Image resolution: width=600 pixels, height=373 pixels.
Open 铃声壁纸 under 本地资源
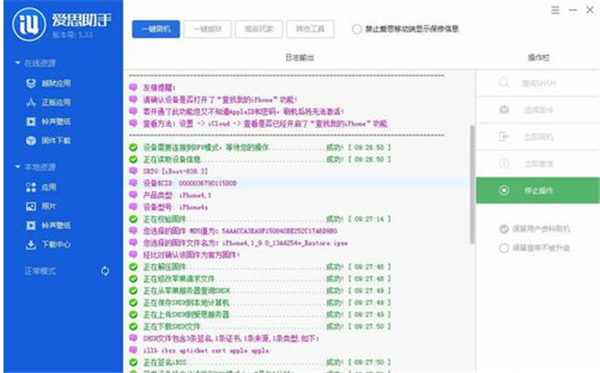48,225
